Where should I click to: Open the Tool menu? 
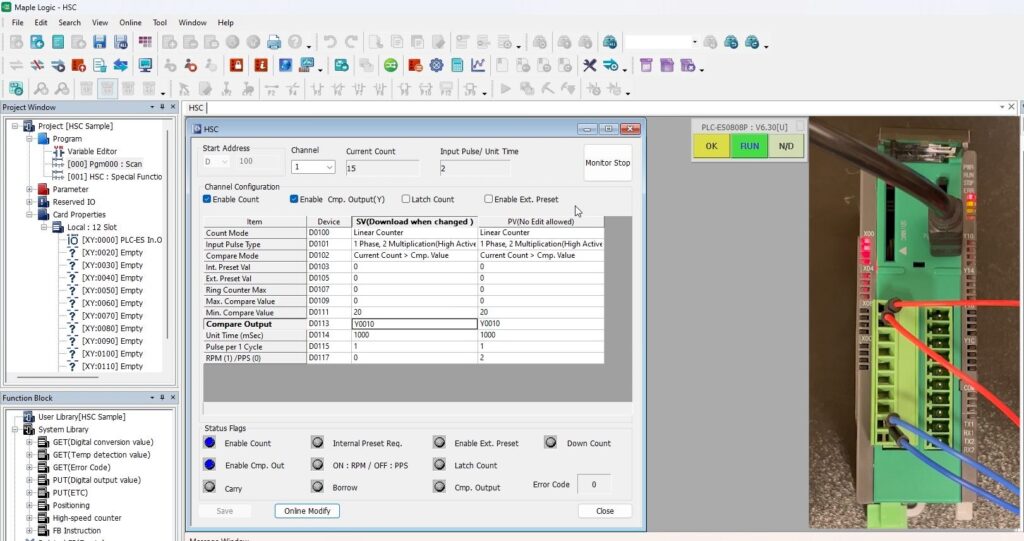pos(159,22)
